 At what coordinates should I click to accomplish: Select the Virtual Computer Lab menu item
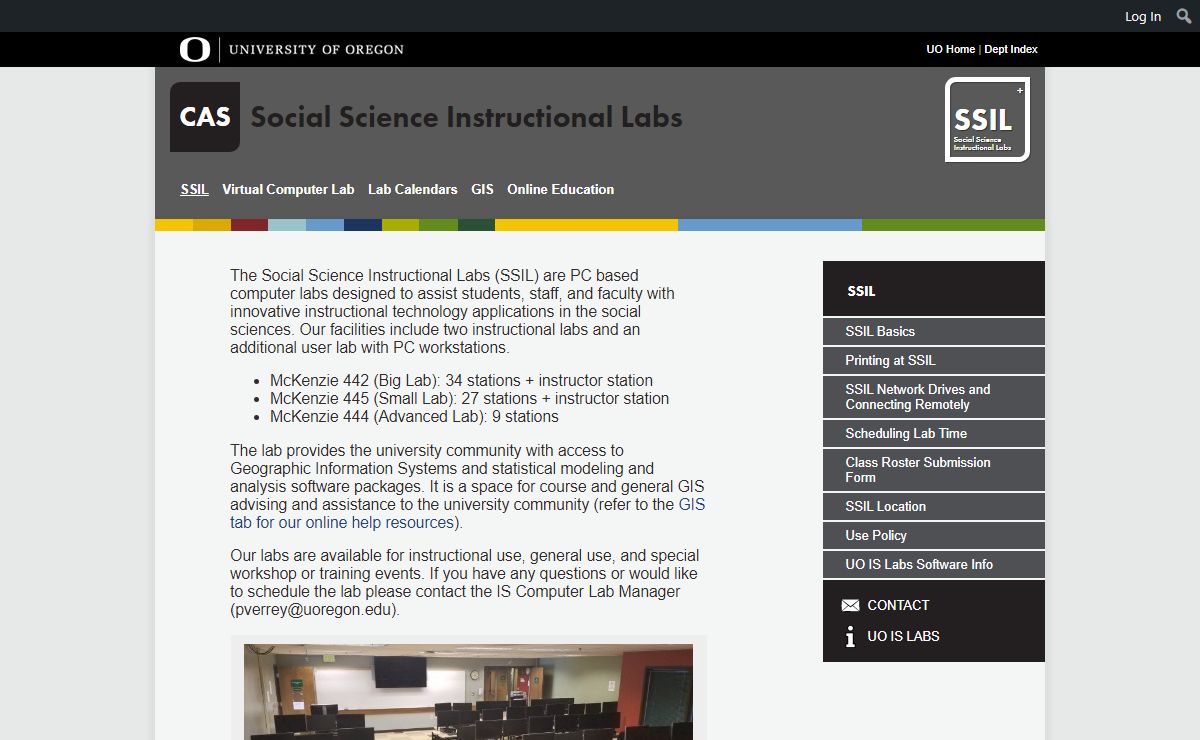pyautogui.click(x=288, y=189)
